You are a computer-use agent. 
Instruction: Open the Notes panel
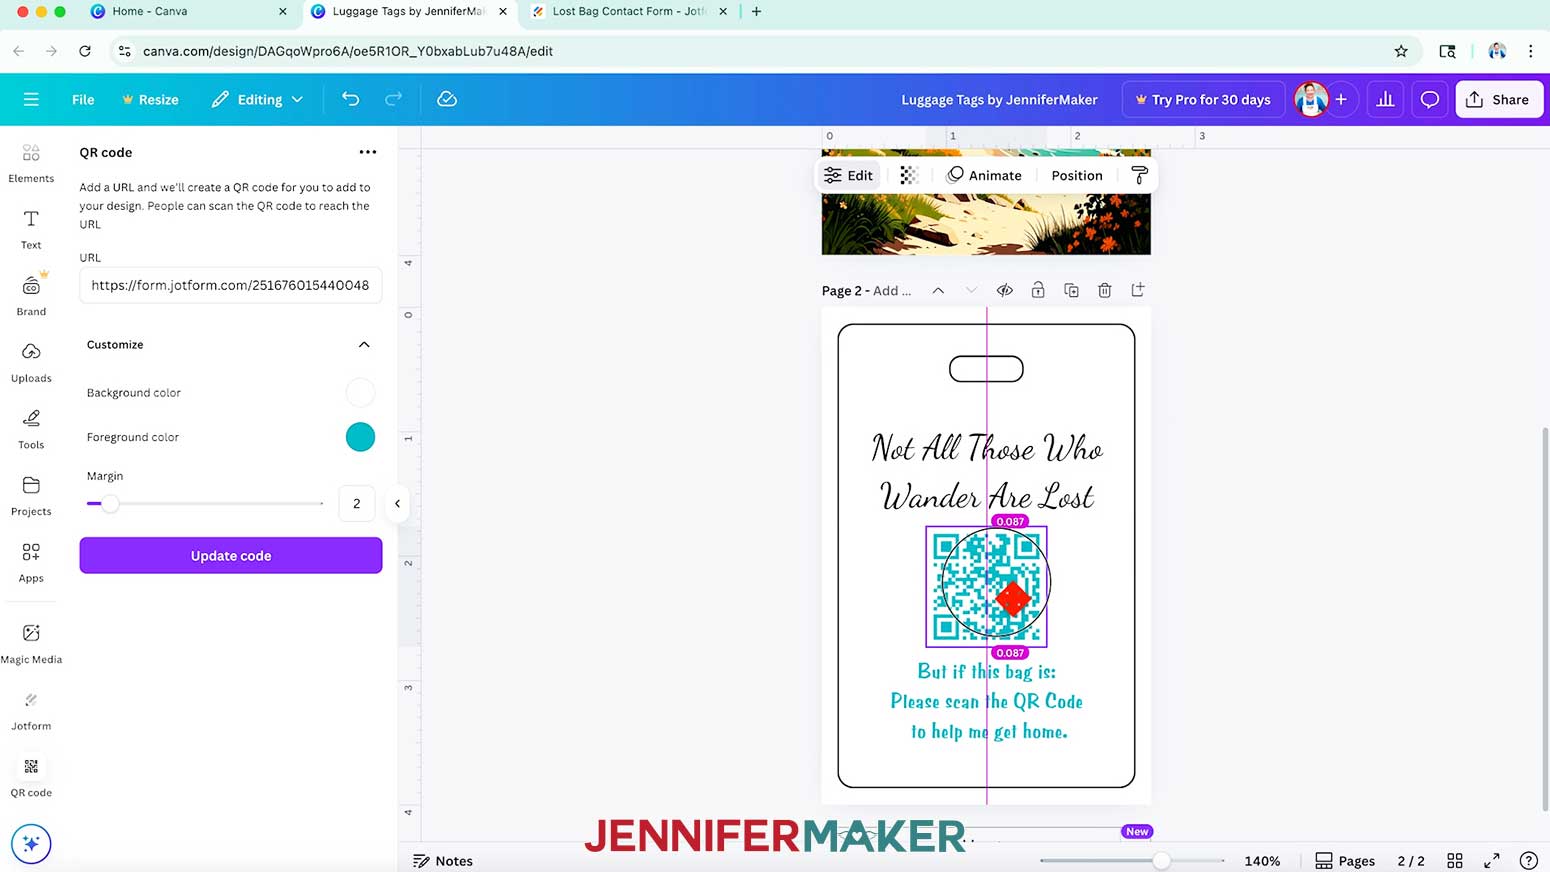pos(443,860)
